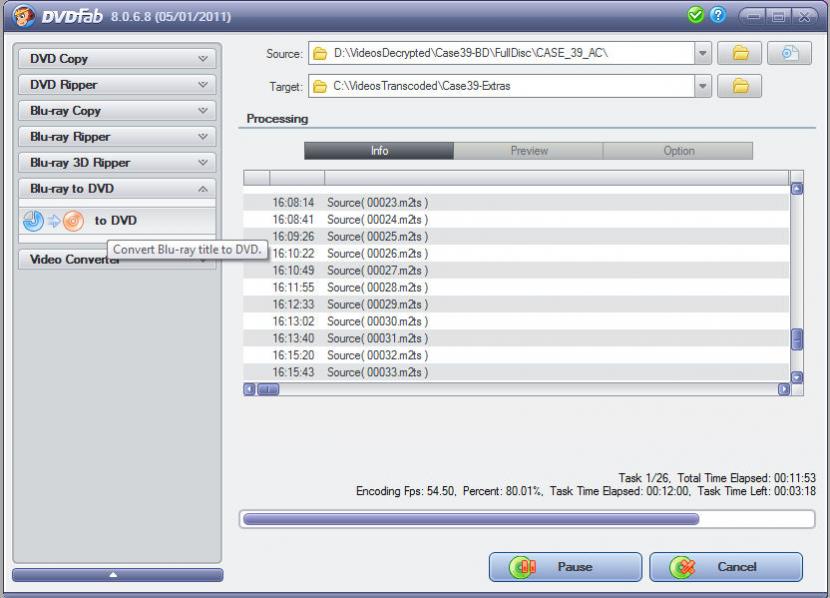Click the log list vertical scrollbar thumb

click(797, 339)
